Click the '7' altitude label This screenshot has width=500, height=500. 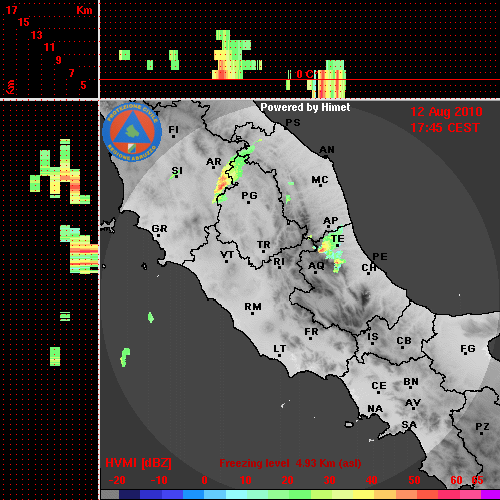71,73
